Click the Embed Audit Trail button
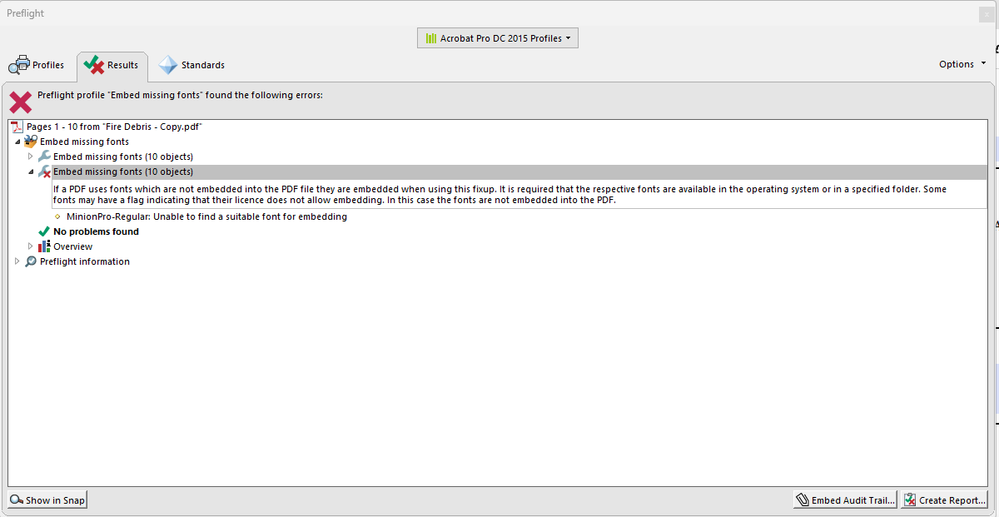The width and height of the screenshot is (999, 517). click(844, 500)
